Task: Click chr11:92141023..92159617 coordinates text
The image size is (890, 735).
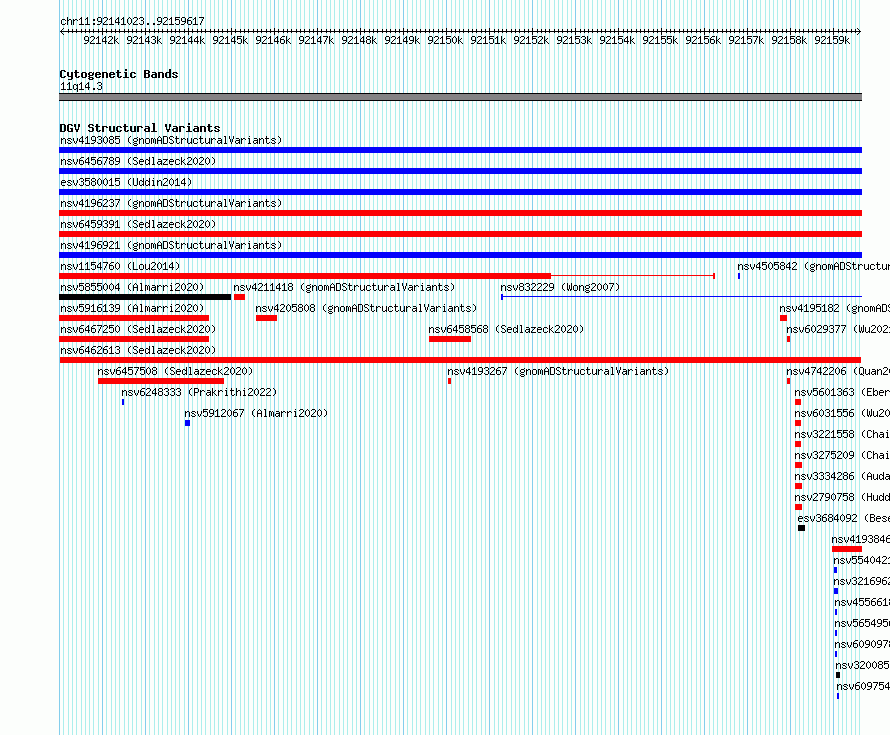Action: (132, 21)
